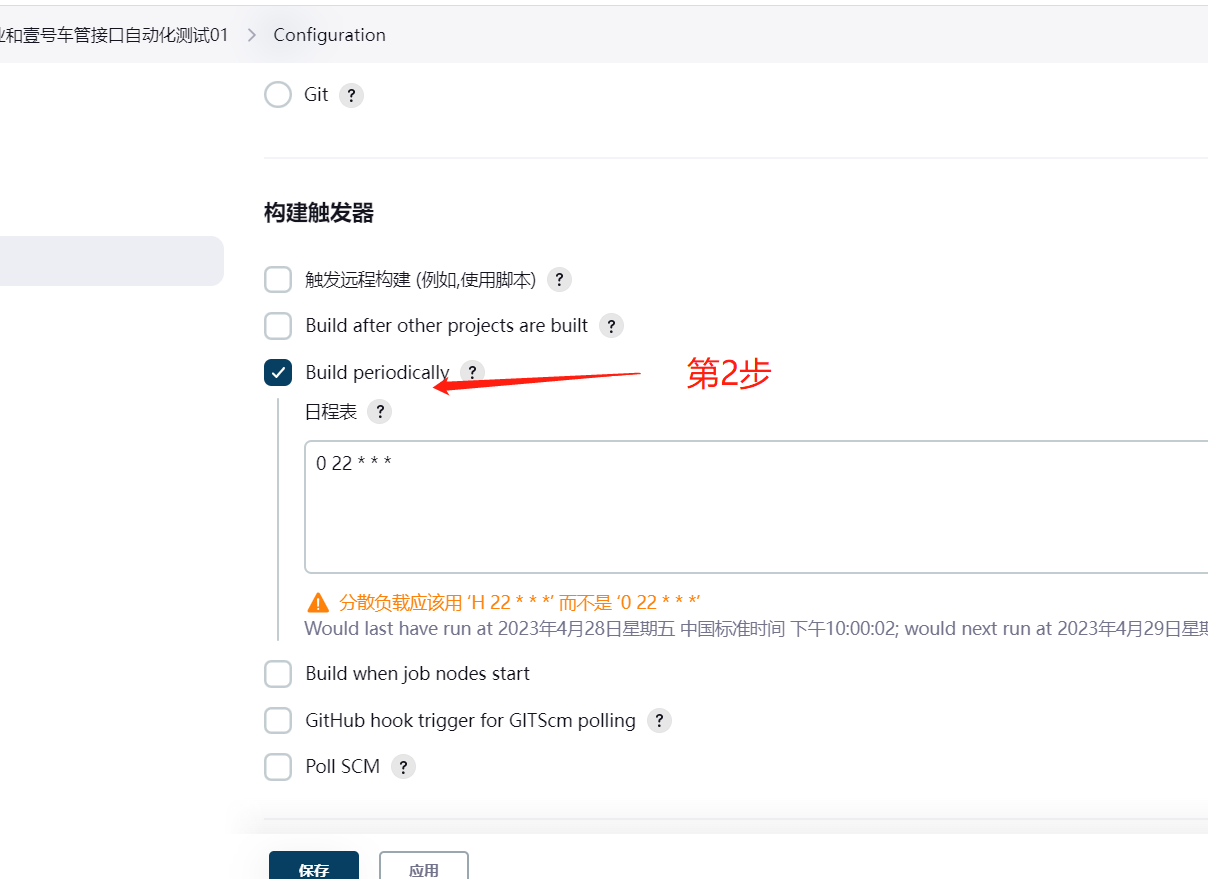This screenshot has height=879, width=1208.
Task: Click the Poll SCM help icon
Action: pos(403,767)
